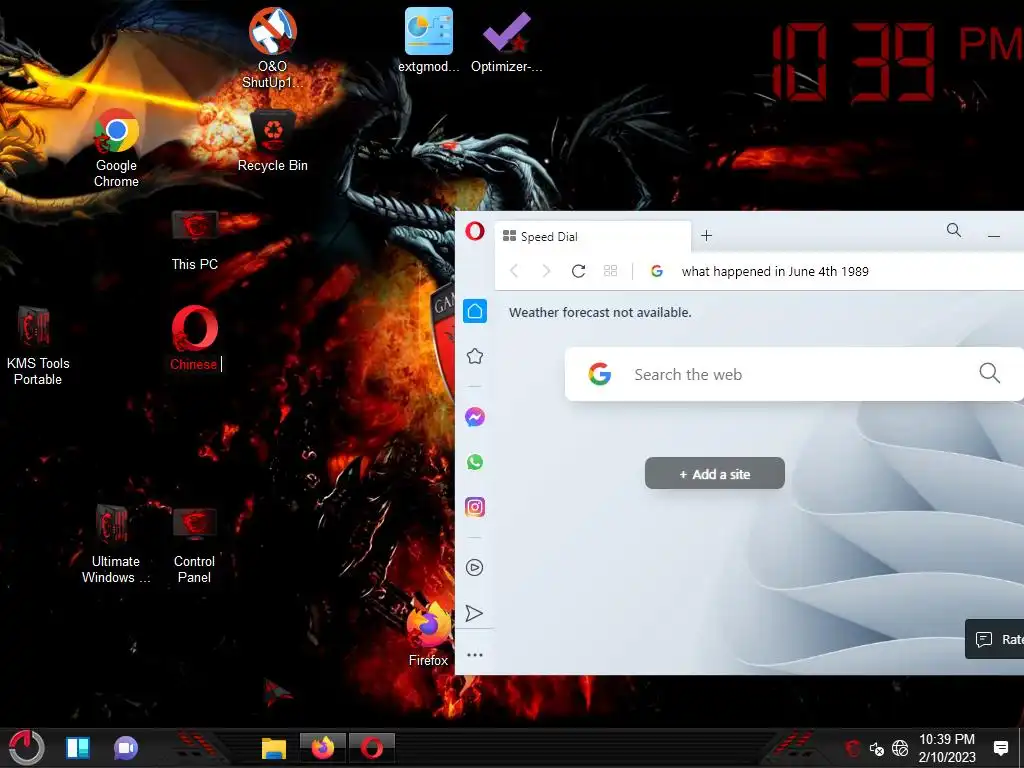1024x768 pixels.
Task: Switch to Firefox on the taskbar
Action: click(323, 748)
